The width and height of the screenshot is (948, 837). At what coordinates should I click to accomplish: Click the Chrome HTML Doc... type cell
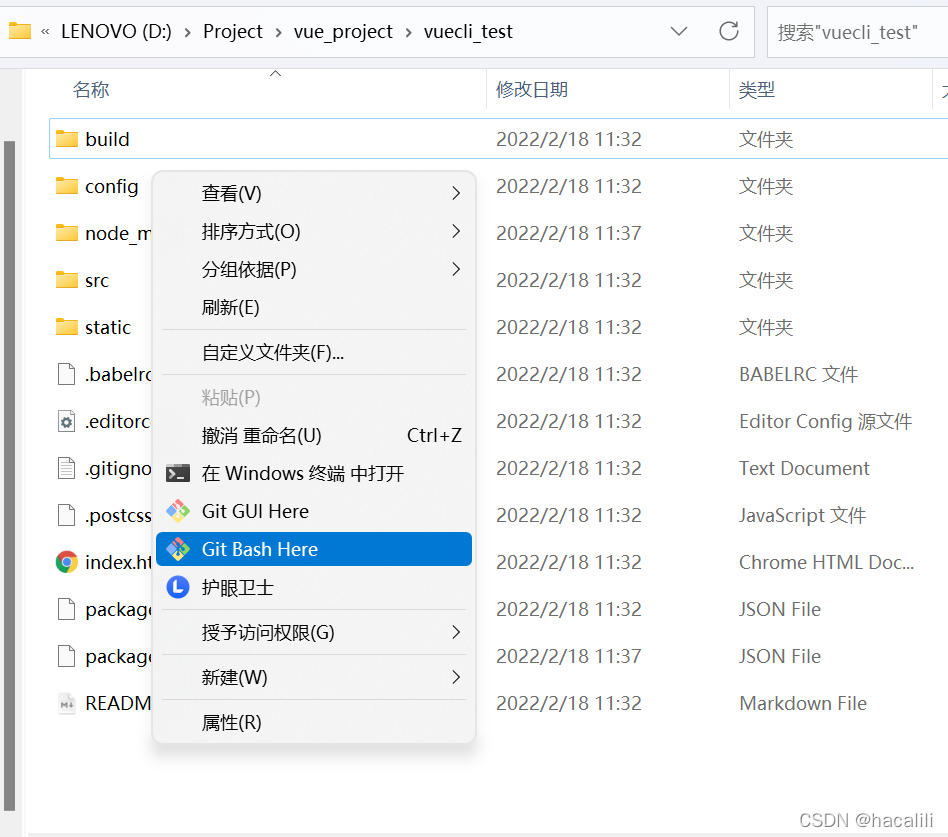826,562
